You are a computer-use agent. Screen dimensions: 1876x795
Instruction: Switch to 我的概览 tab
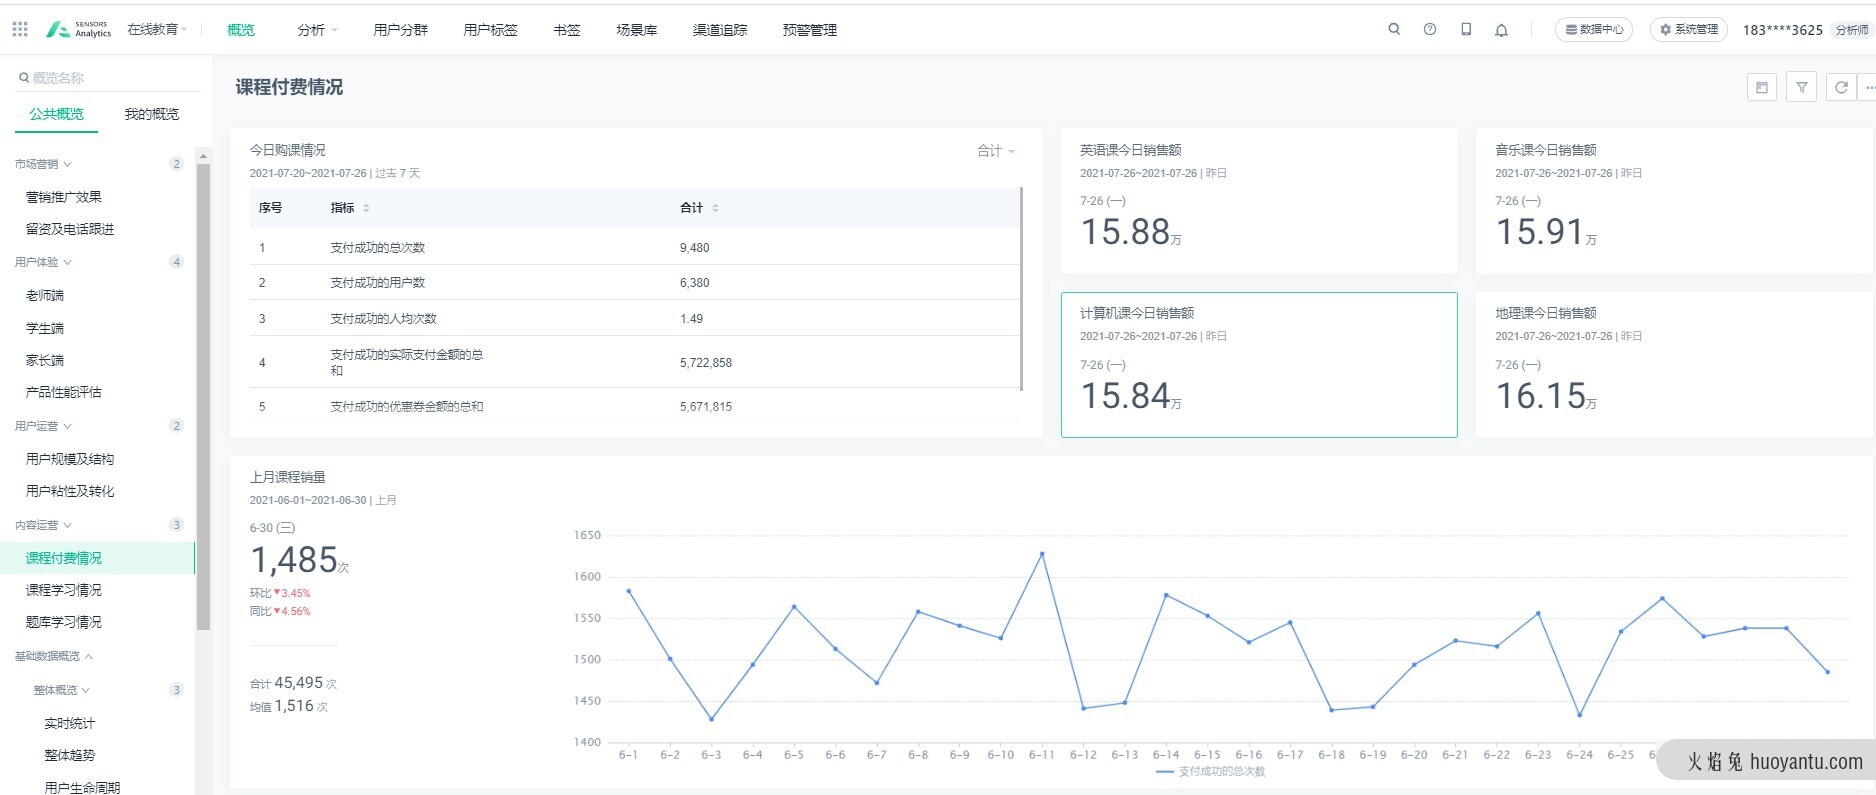[x=152, y=114]
